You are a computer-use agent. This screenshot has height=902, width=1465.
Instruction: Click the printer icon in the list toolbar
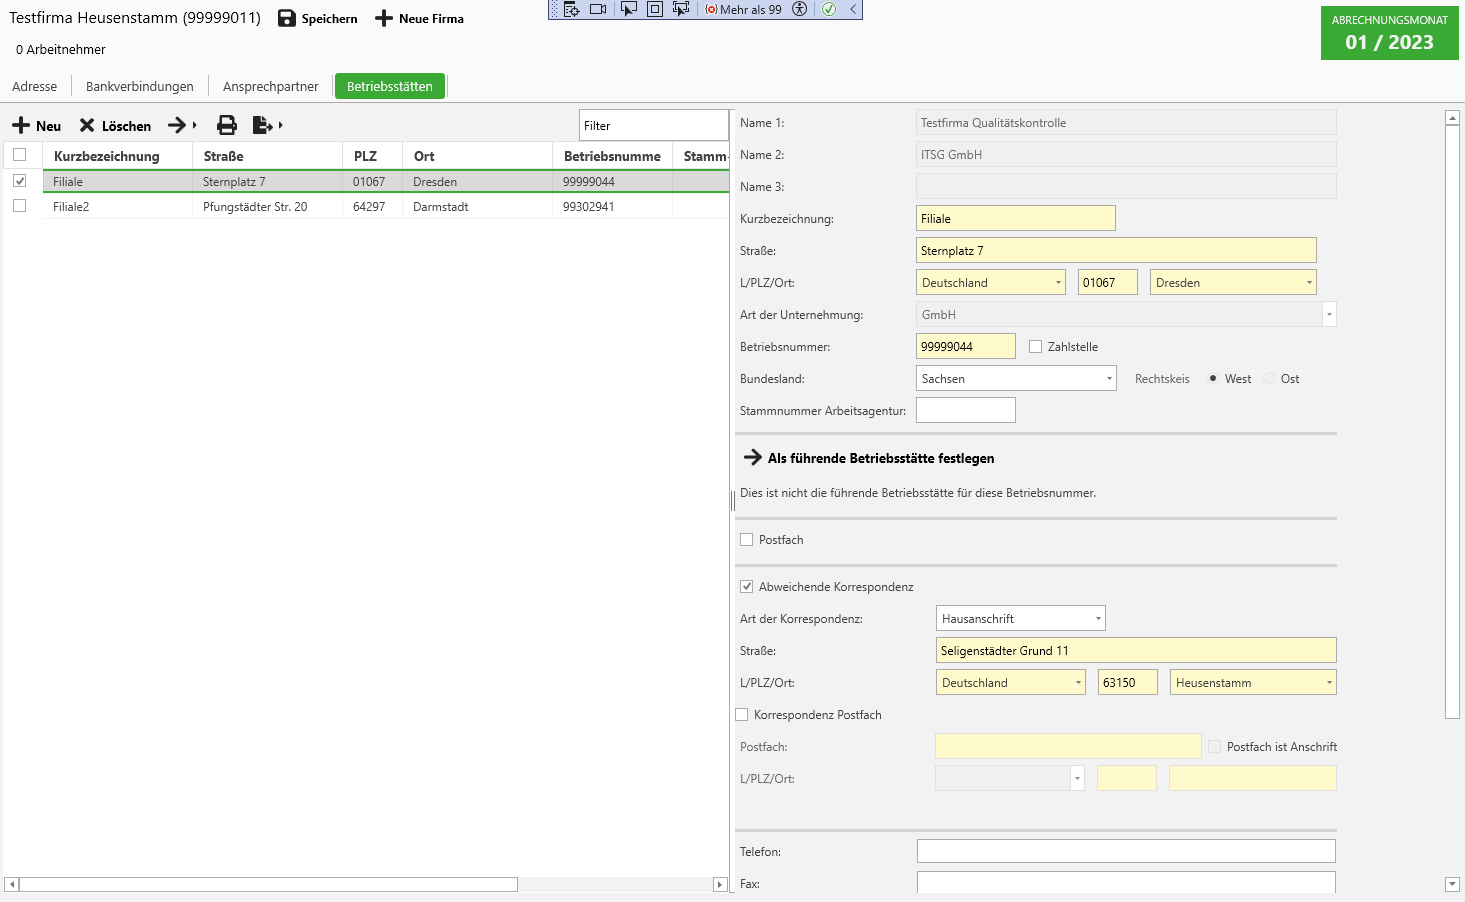click(227, 125)
